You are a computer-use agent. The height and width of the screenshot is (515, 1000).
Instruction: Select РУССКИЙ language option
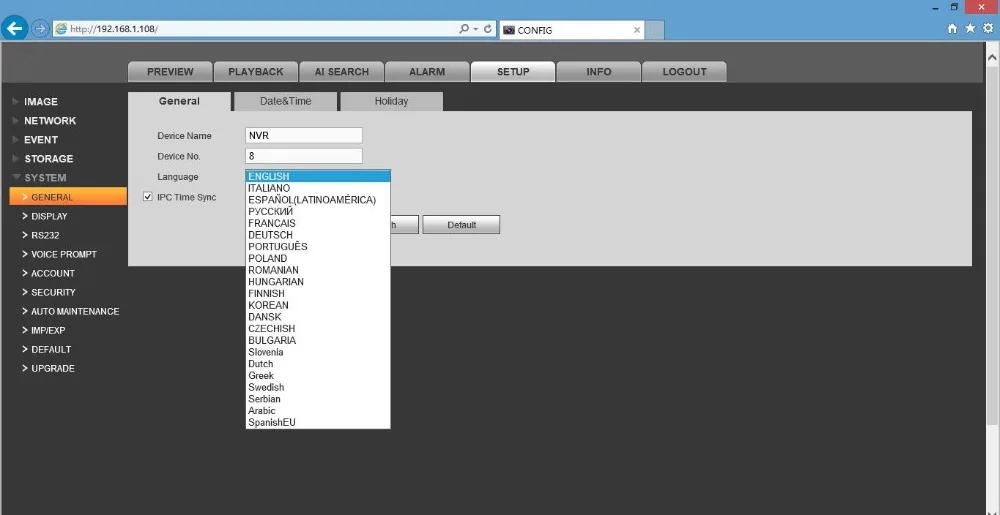318,212
